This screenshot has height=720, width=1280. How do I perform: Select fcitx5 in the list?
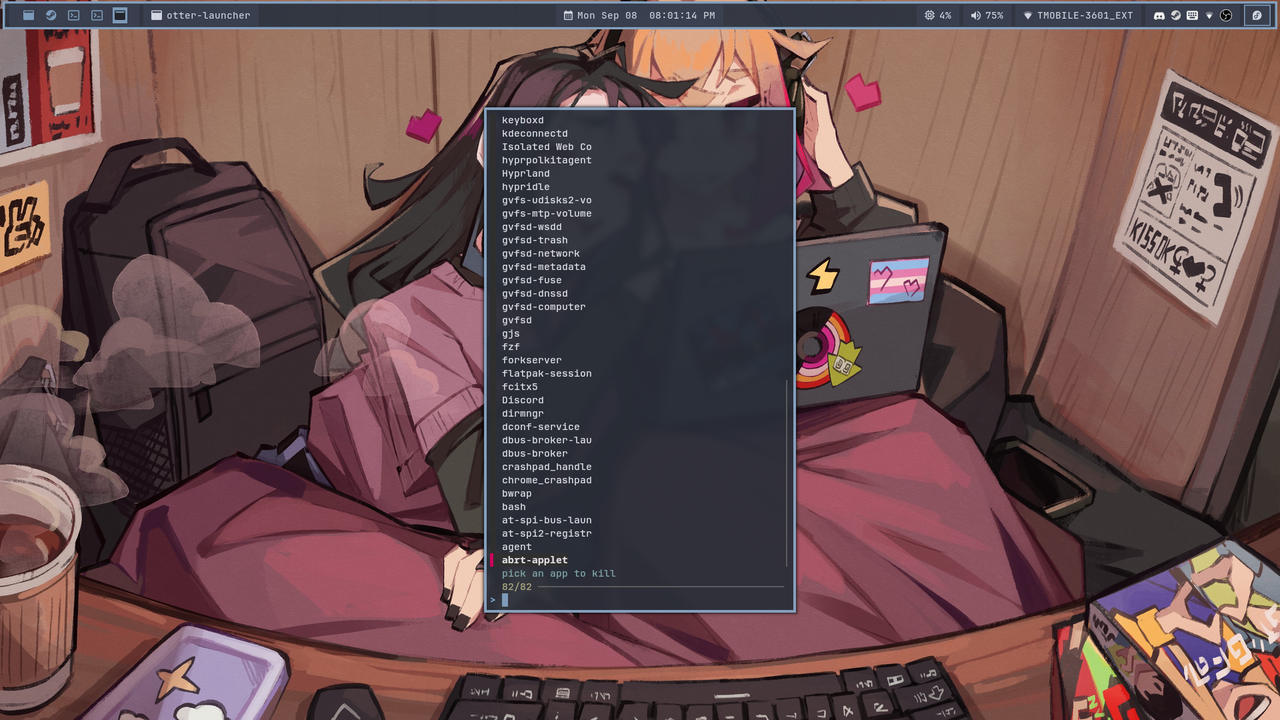pos(520,387)
